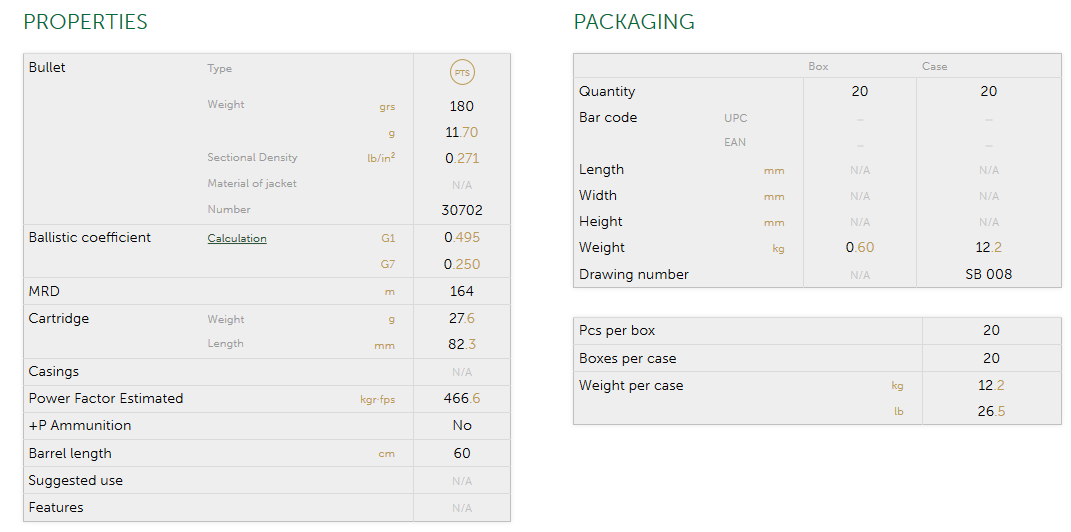Click the cartridge length value 82.3

(461, 344)
